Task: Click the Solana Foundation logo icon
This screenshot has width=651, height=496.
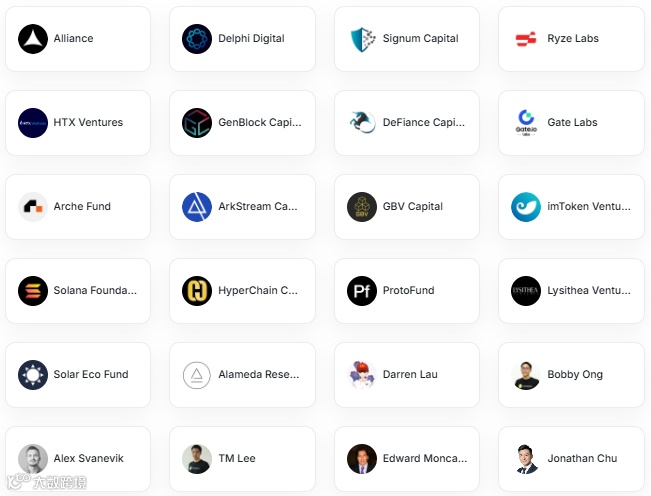Action: point(33,291)
